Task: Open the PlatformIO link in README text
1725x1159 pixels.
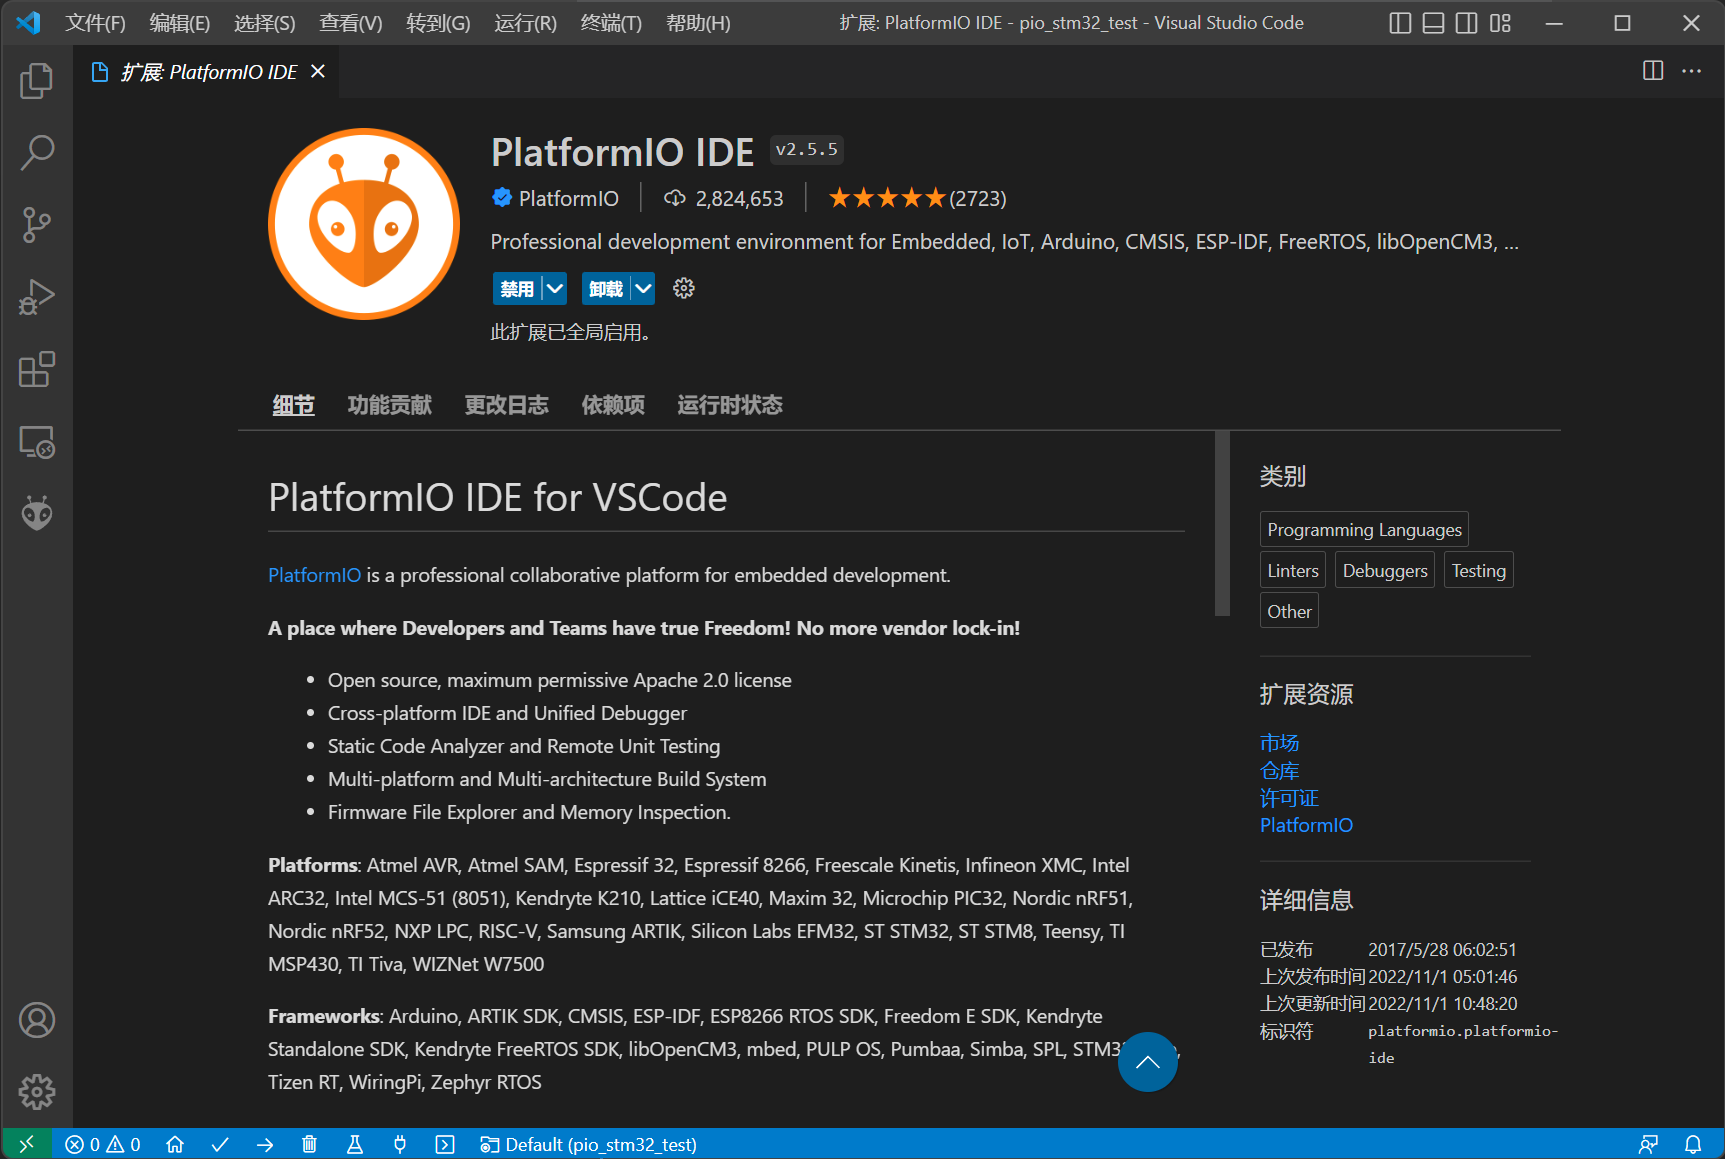Action: click(x=314, y=575)
